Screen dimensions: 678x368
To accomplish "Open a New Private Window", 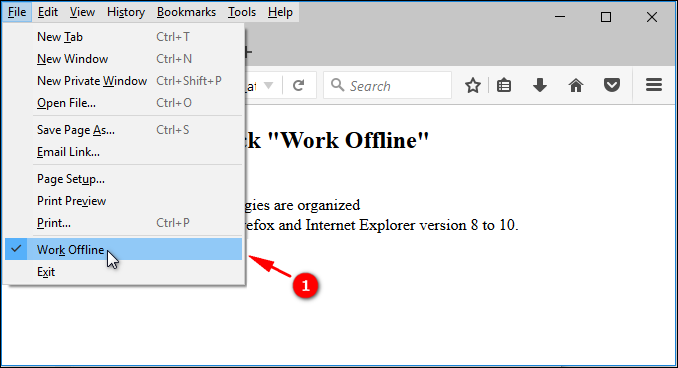I will point(124,81).
